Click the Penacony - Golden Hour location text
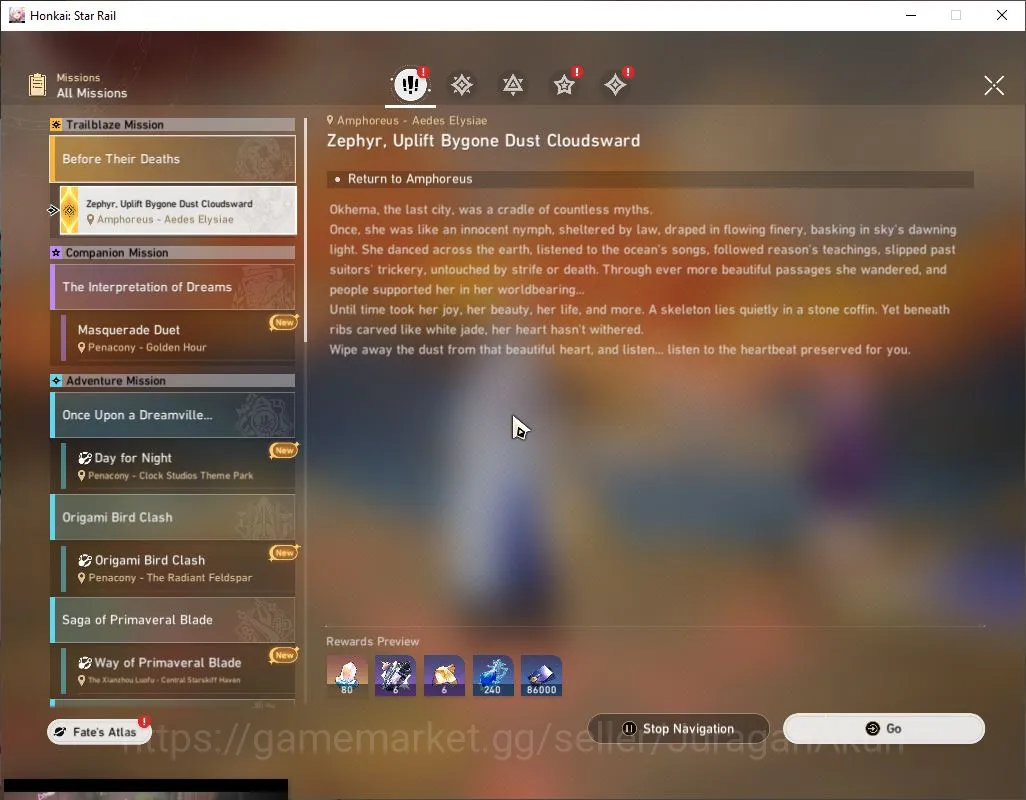Image resolution: width=1026 pixels, height=800 pixels. click(147, 347)
